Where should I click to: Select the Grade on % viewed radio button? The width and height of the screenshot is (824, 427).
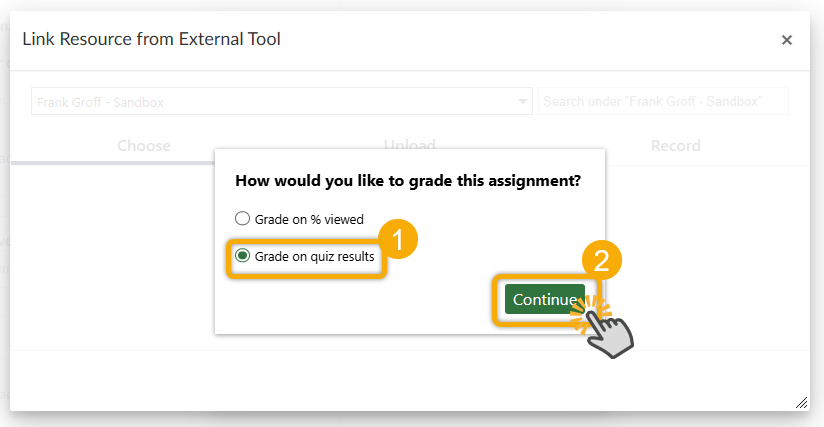tap(242, 218)
